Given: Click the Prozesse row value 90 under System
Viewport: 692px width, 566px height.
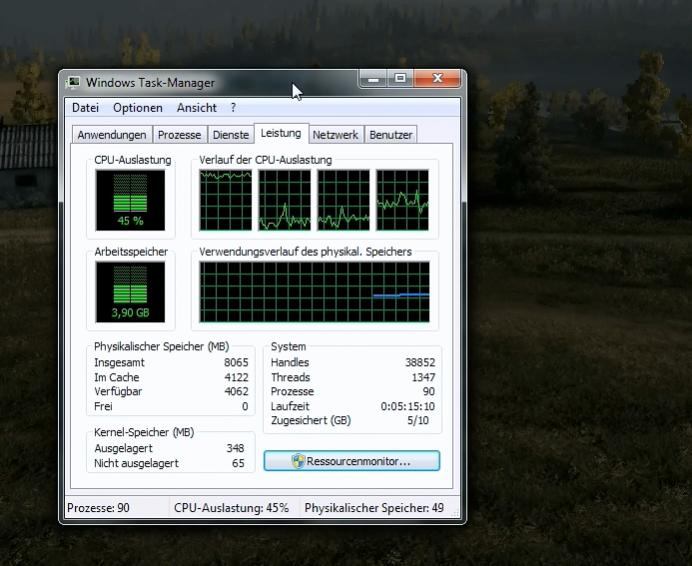Looking at the screenshot, I should [429, 392].
